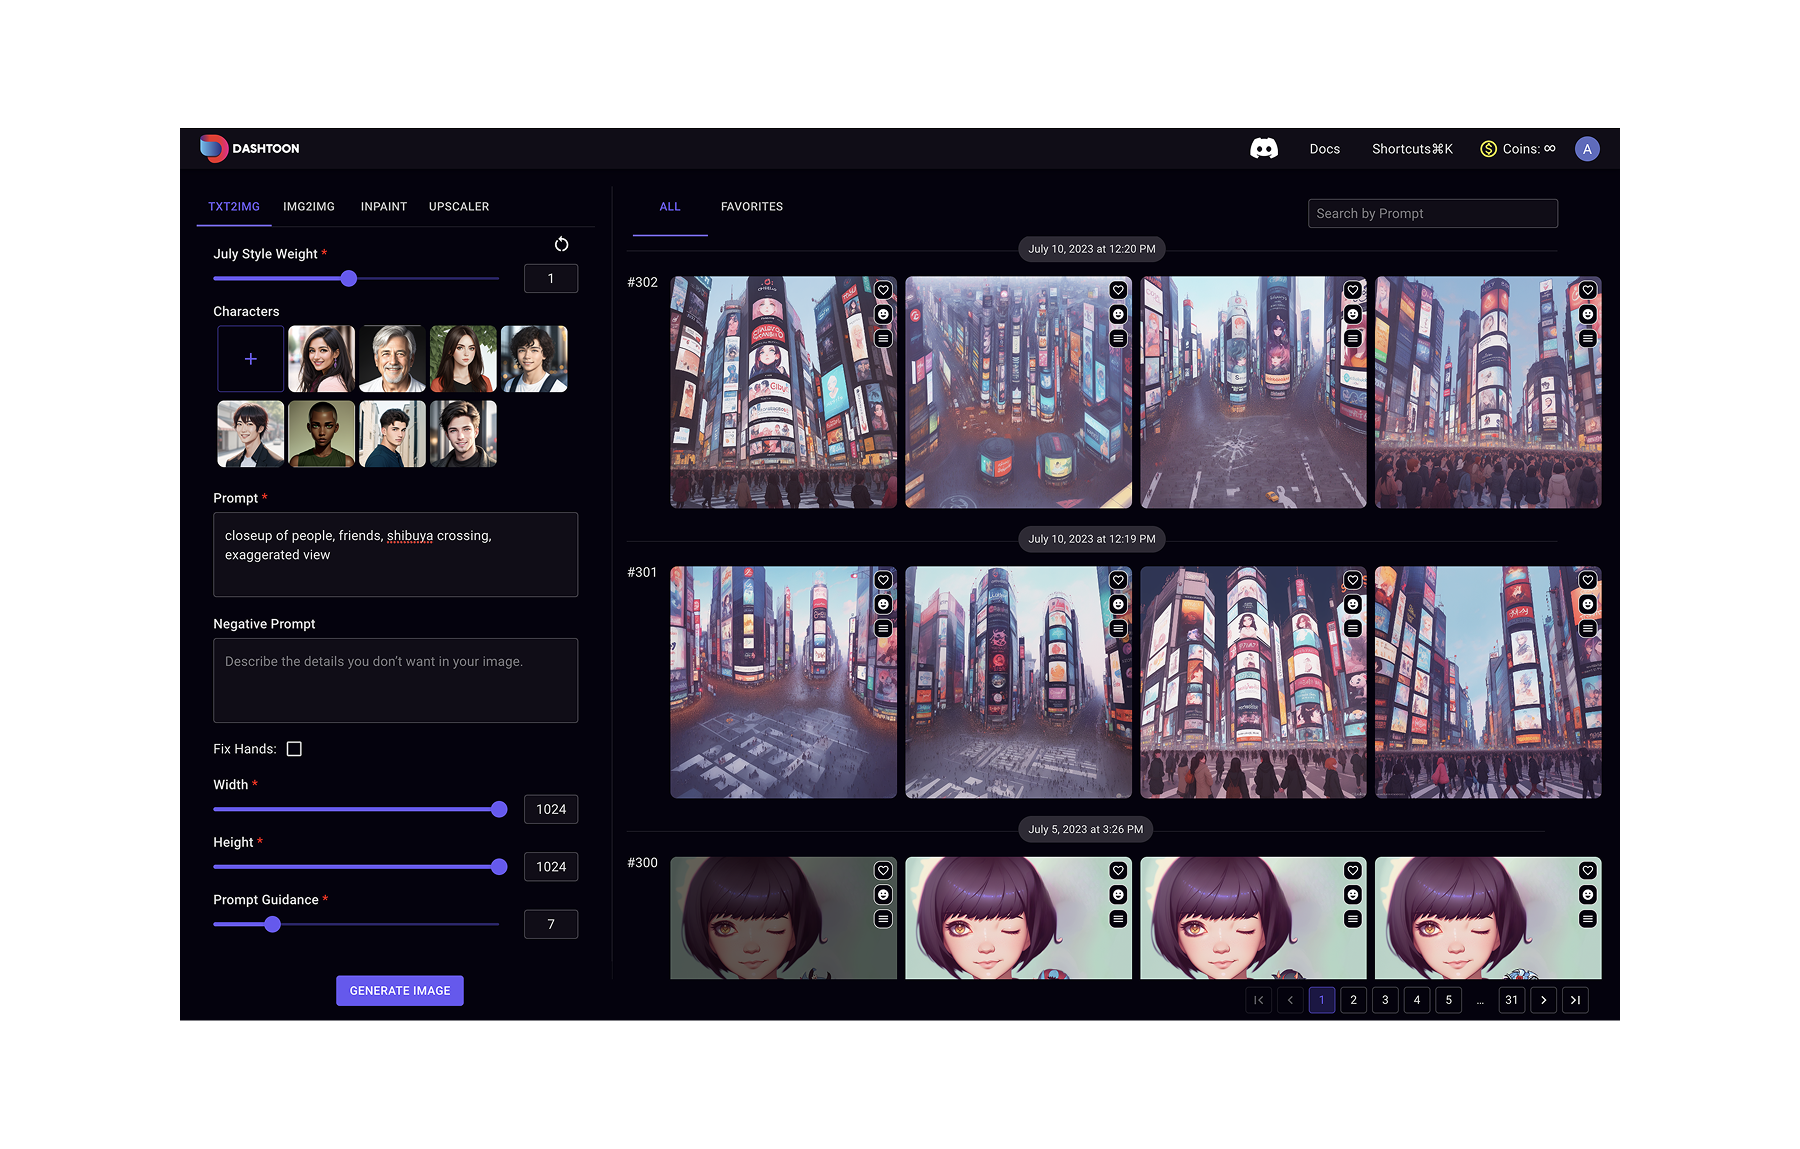Open the menu icon on #302's second image
This screenshot has height=1149, width=1800.
1118,338
